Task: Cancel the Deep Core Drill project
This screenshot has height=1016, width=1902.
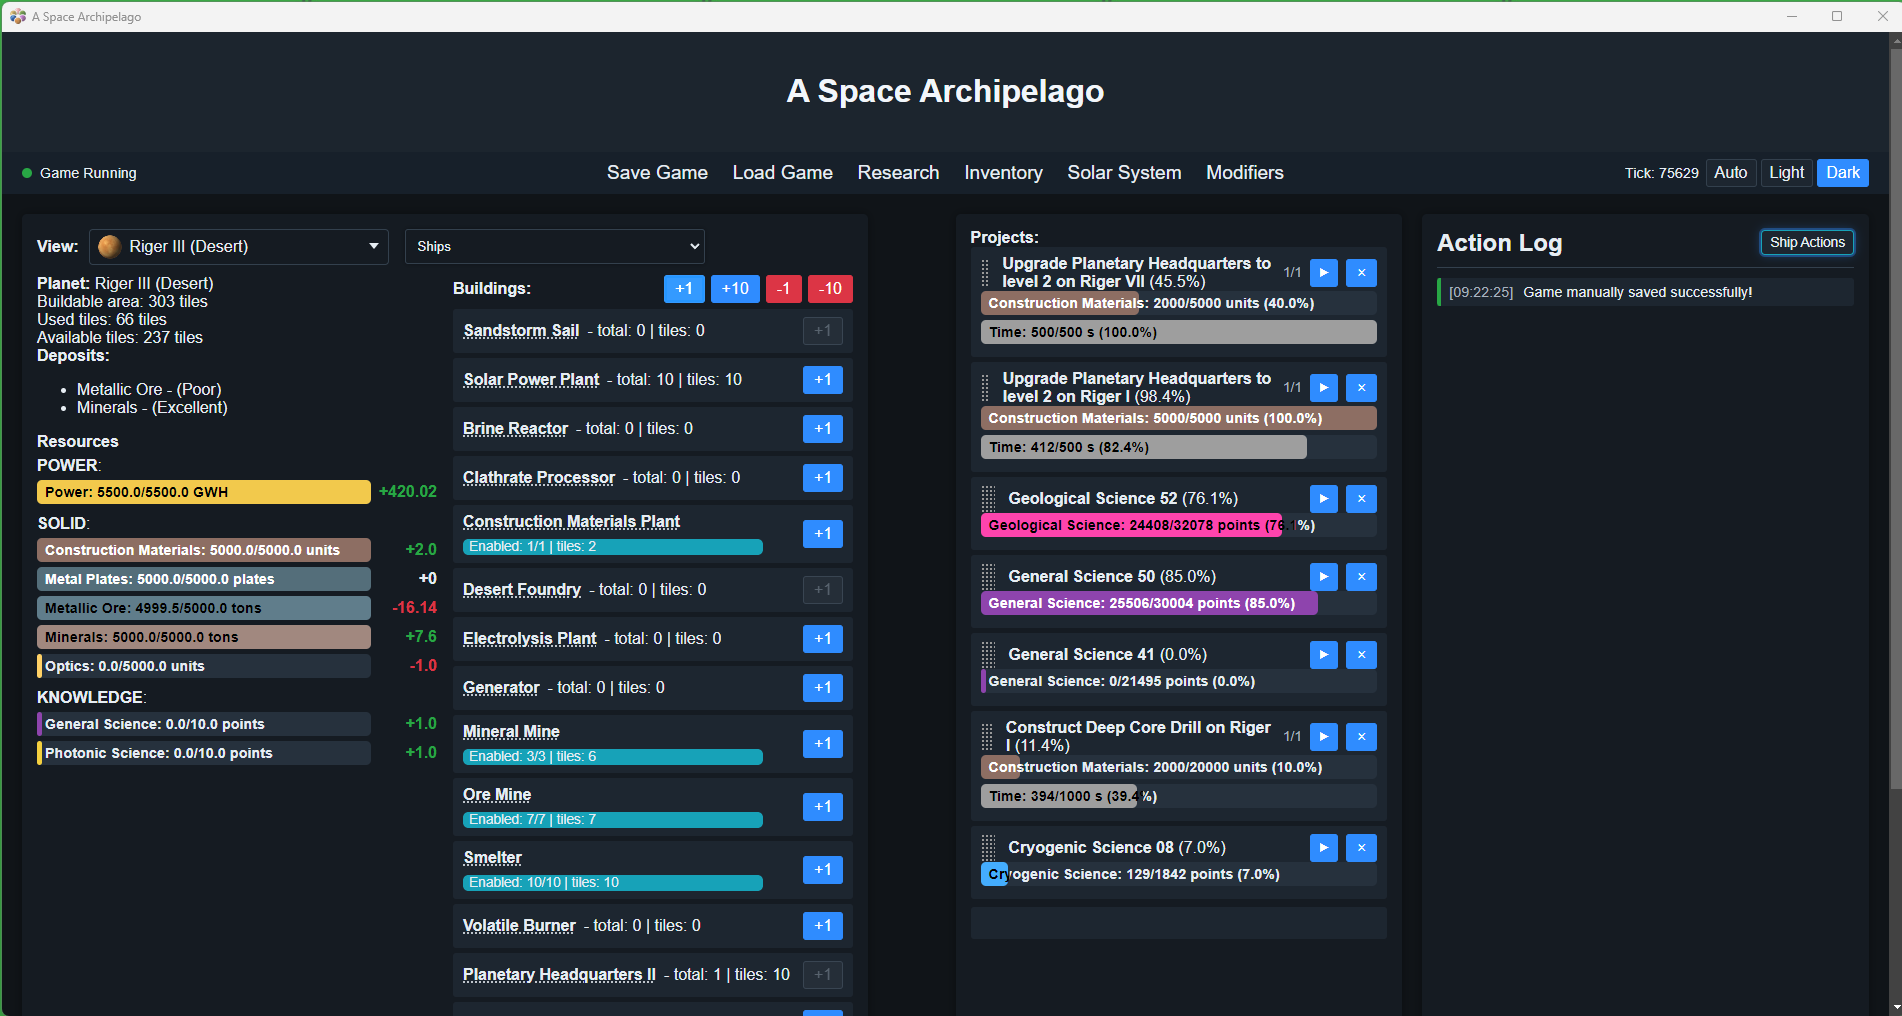Action: (x=1361, y=737)
